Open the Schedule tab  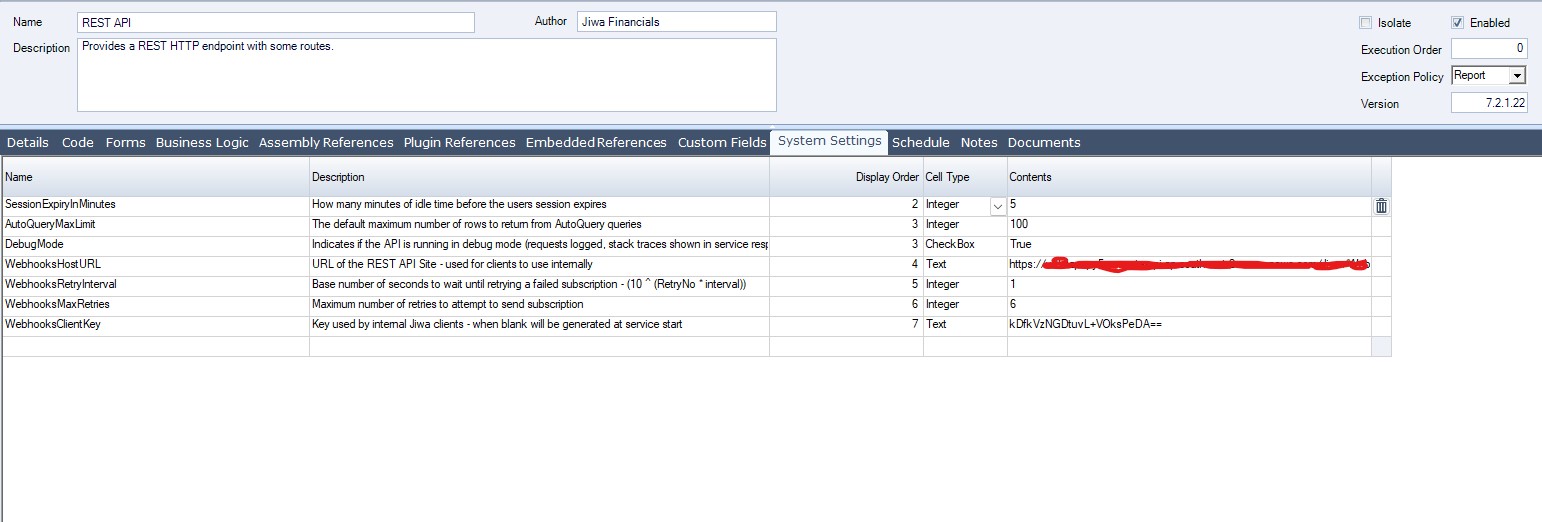920,143
